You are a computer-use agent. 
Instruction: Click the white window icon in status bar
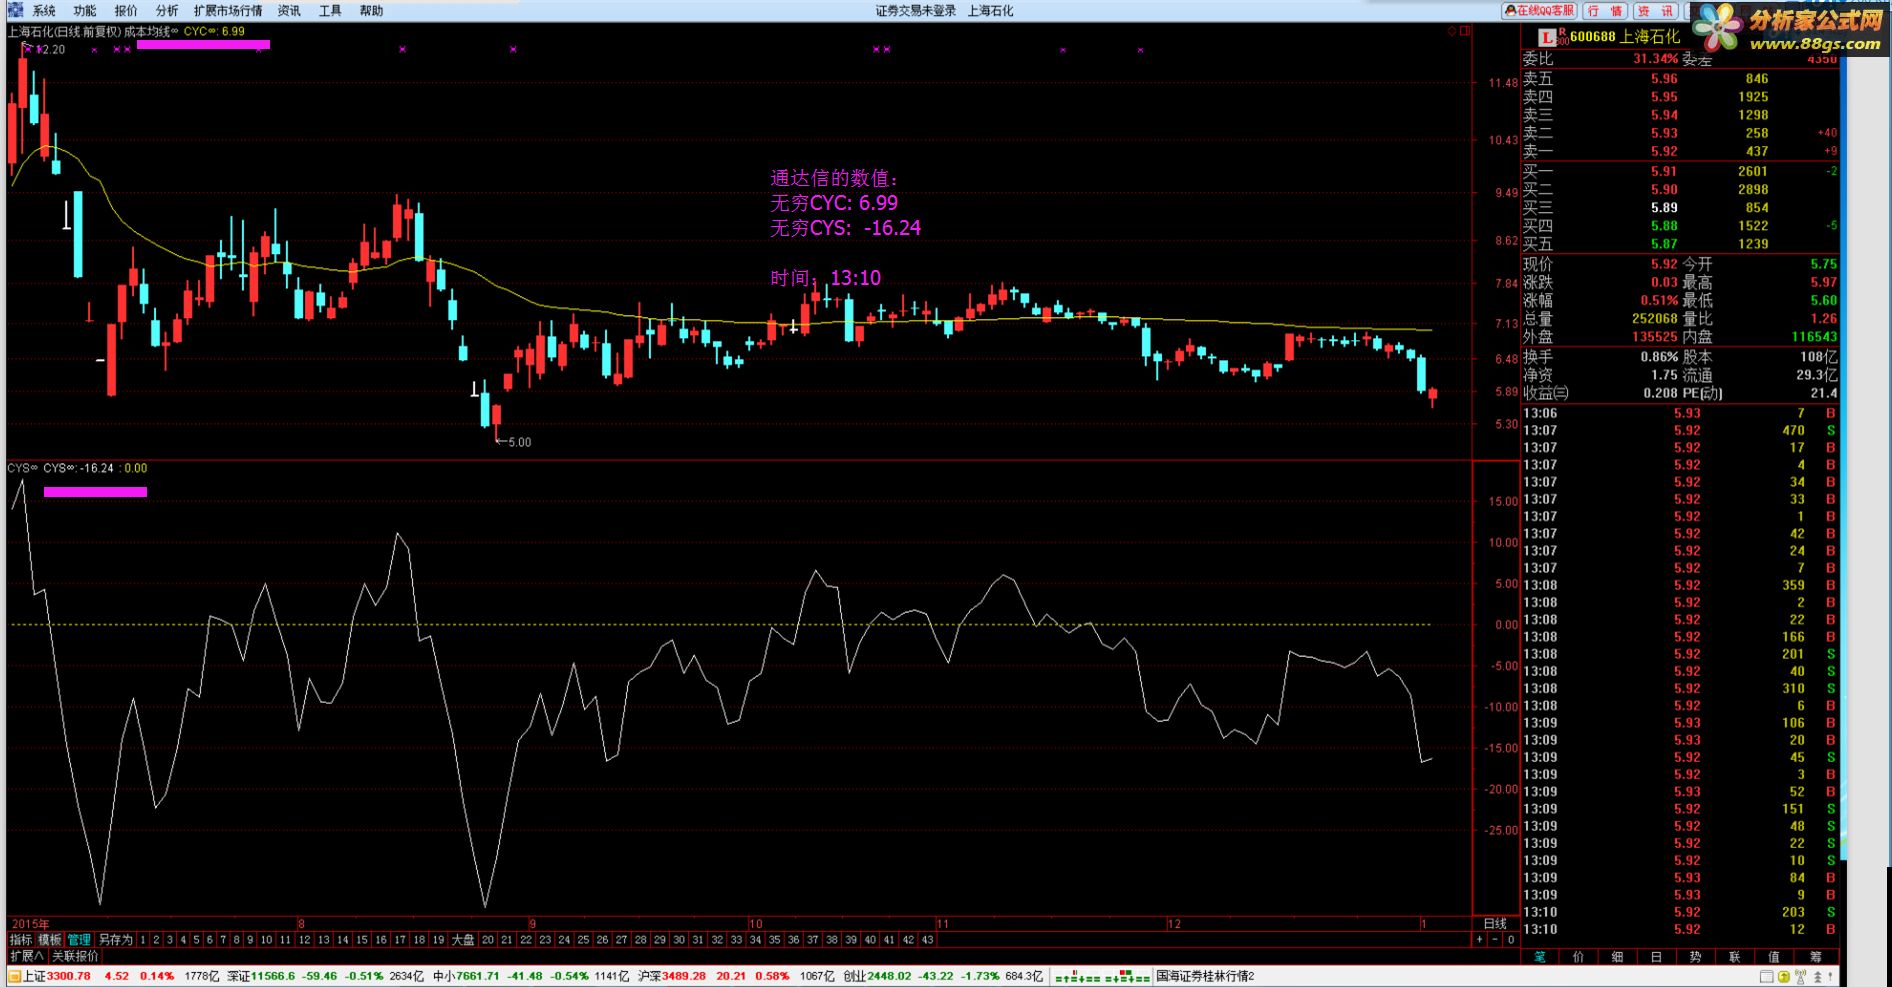[1767, 977]
